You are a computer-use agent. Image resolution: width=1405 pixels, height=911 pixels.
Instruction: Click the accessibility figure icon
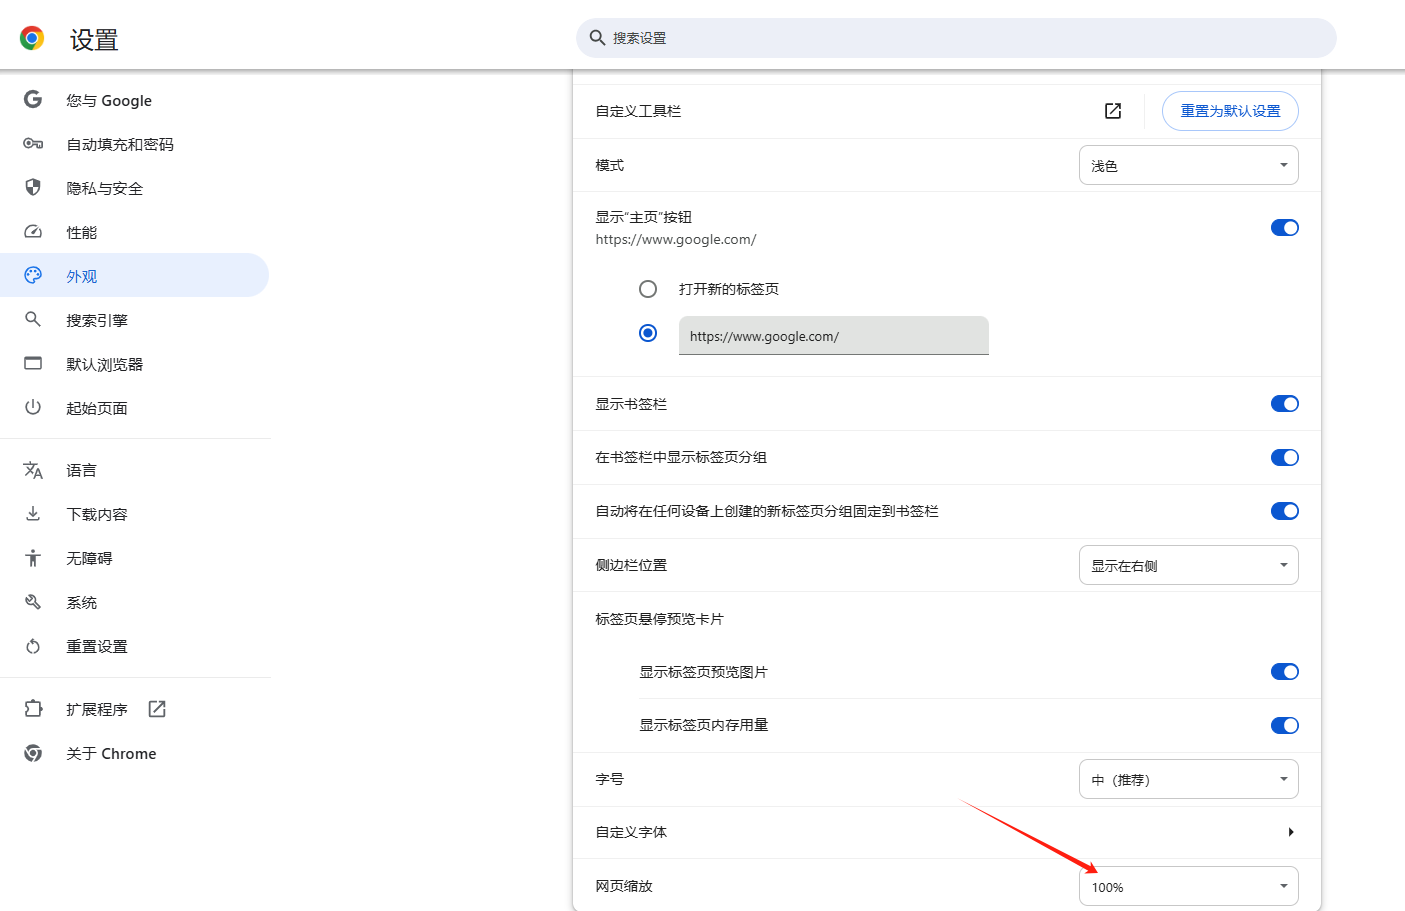coord(33,558)
